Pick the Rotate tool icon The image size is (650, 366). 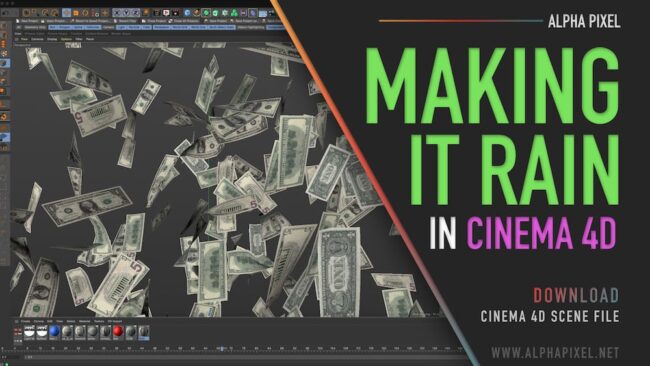click(85, 13)
